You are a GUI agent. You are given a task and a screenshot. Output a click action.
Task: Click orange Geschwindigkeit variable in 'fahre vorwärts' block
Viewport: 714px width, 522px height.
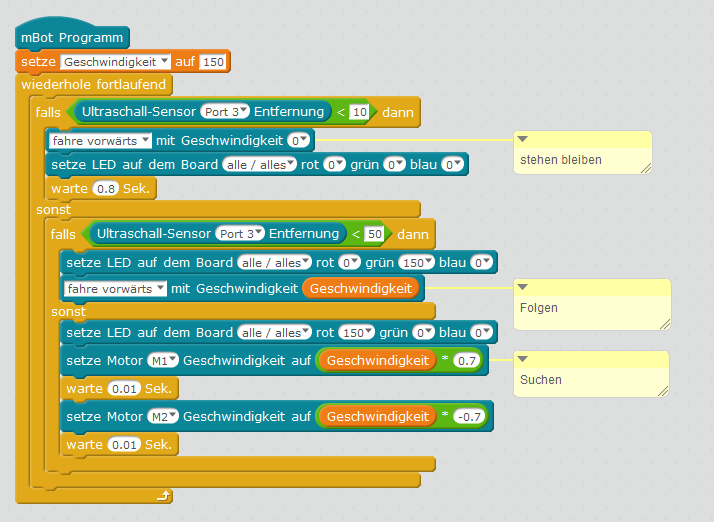pyautogui.click(x=362, y=288)
